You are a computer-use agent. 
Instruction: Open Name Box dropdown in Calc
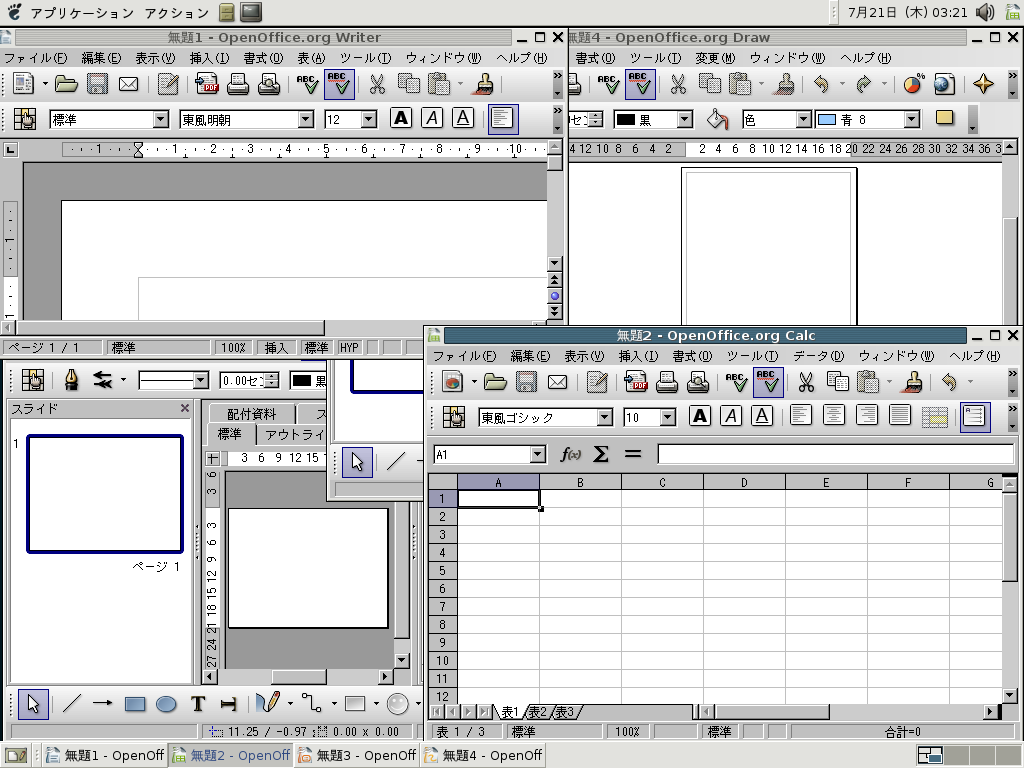(x=537, y=455)
